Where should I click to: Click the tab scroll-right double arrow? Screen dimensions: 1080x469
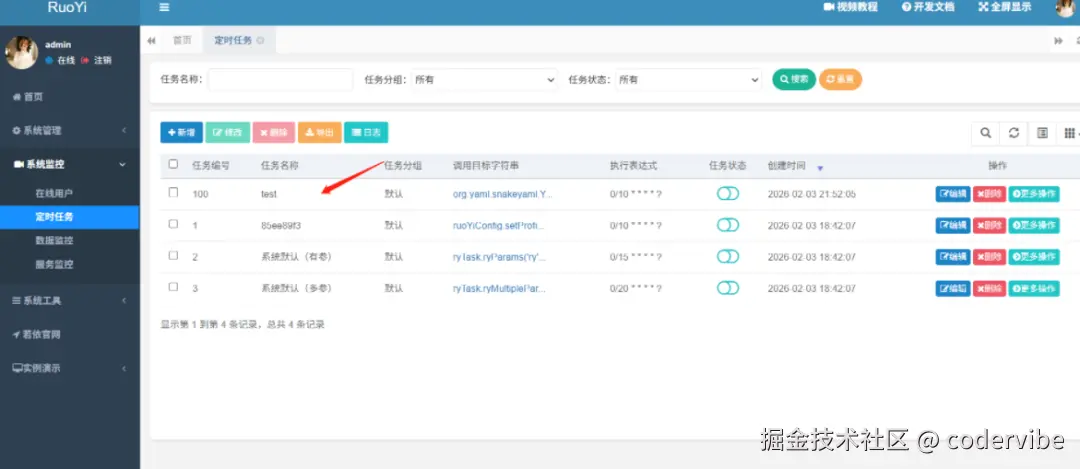click(1059, 41)
